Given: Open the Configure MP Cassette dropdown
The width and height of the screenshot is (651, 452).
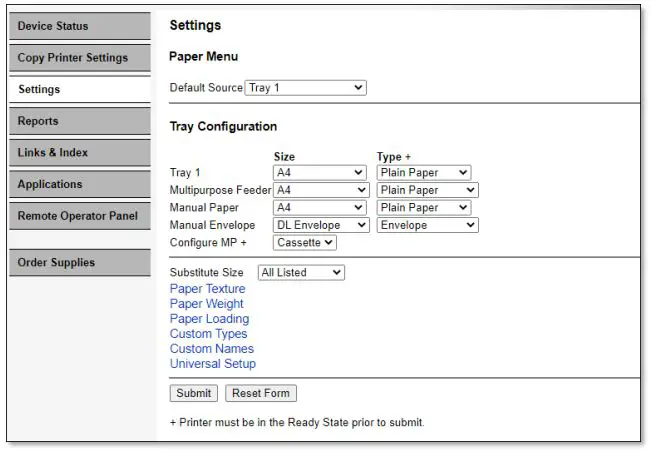Looking at the screenshot, I should tap(305, 242).
